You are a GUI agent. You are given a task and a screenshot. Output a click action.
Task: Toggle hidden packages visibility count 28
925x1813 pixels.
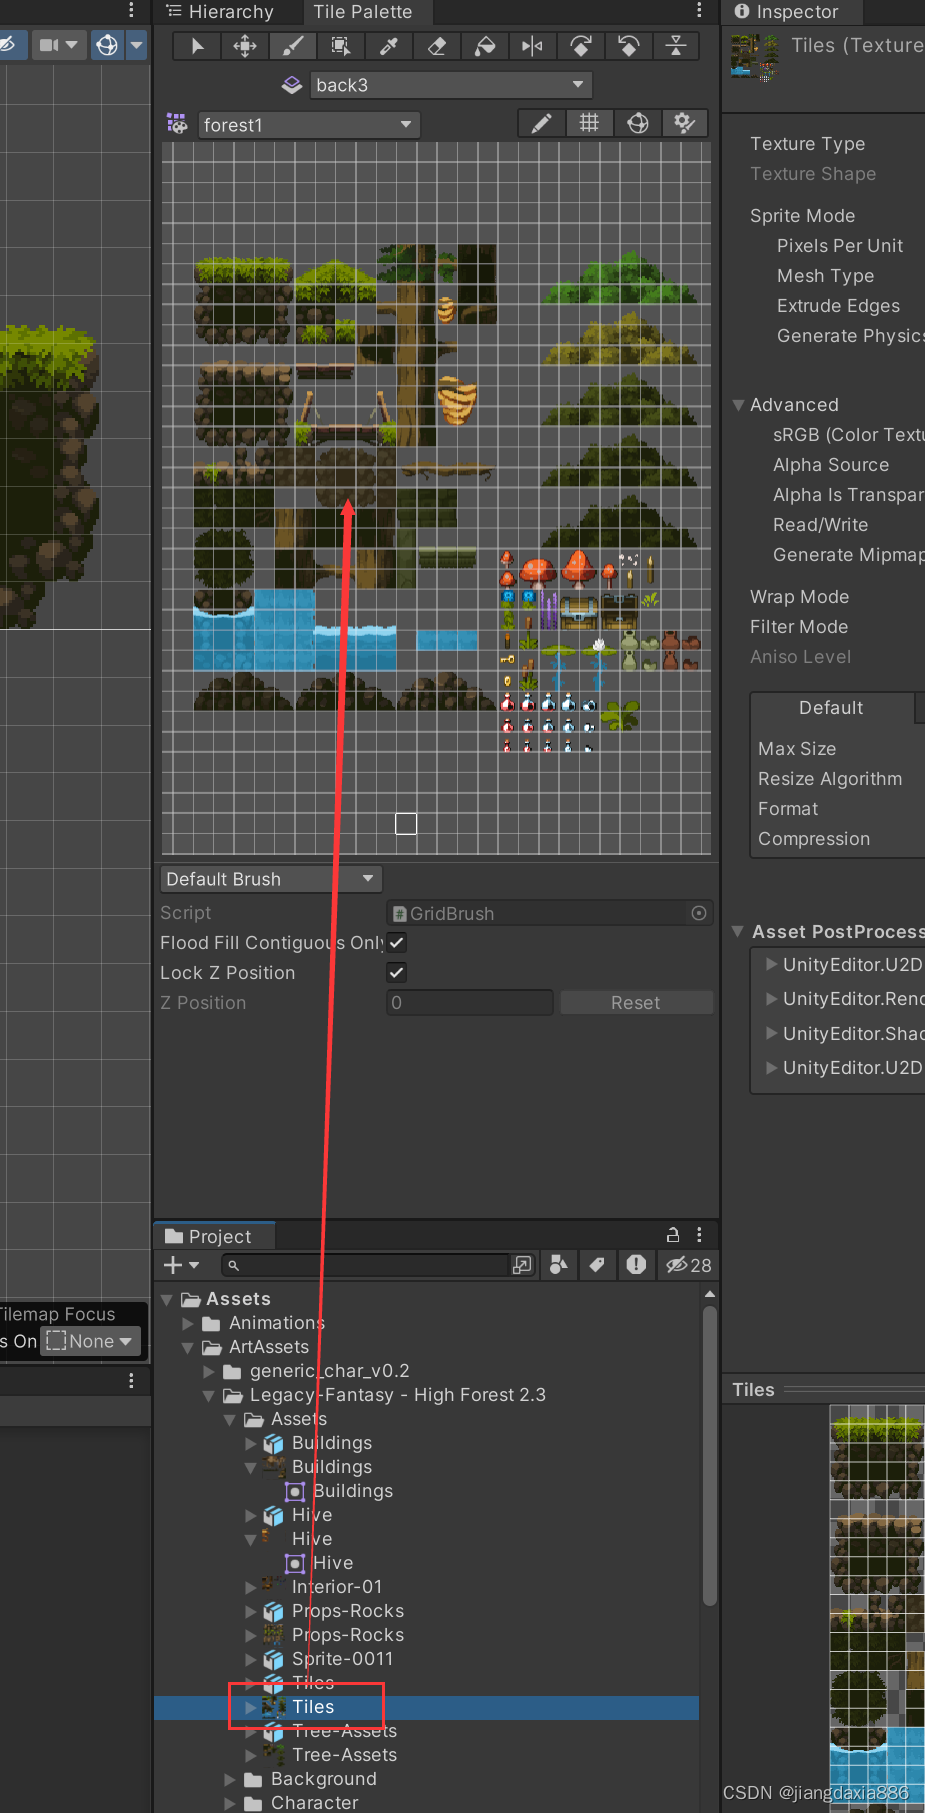[688, 1265]
